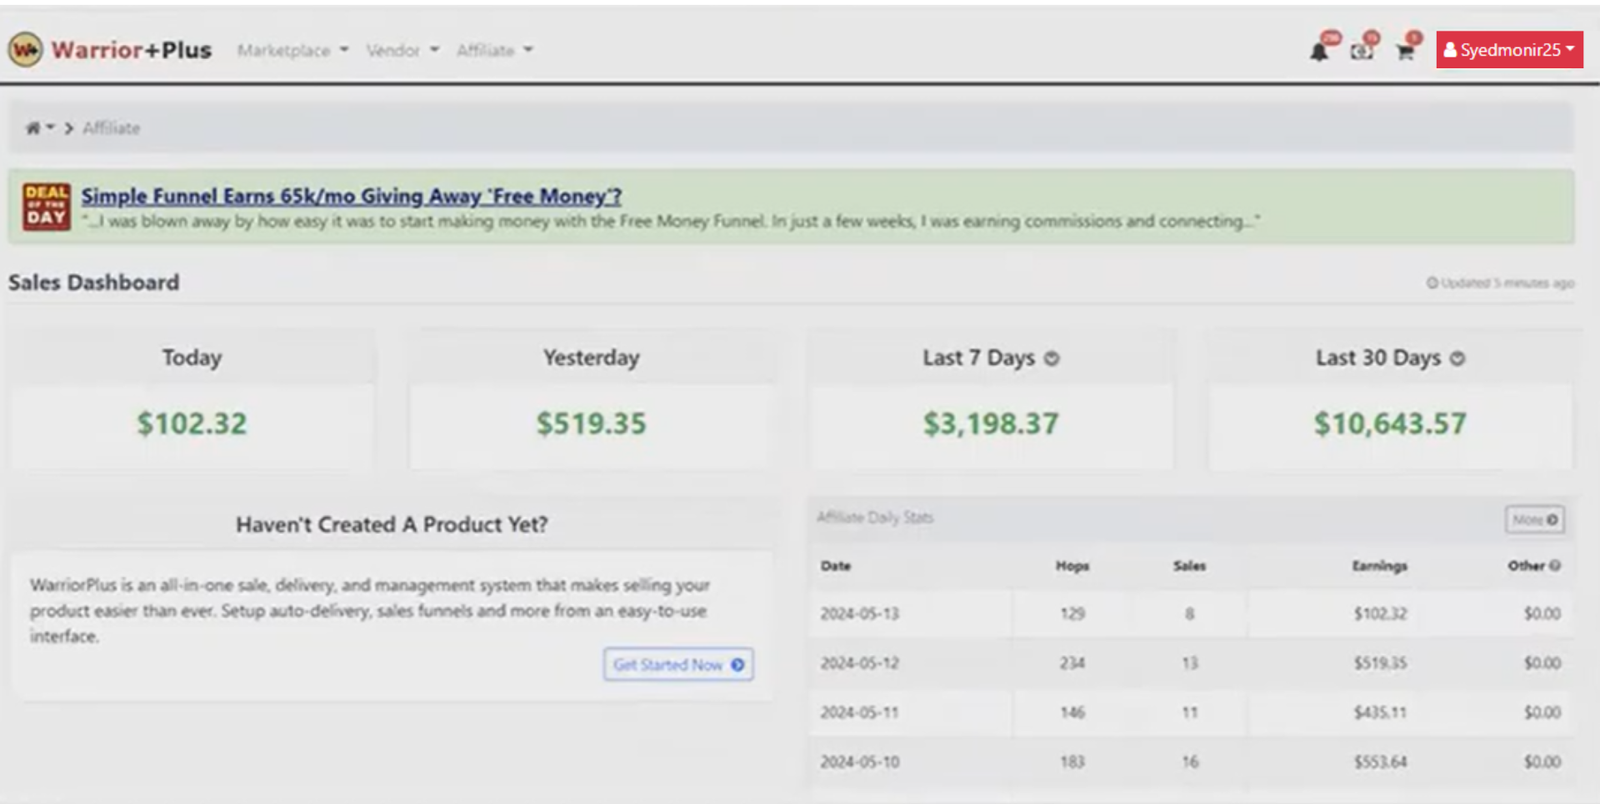Click the Warrior+Plus logo
The height and width of the screenshot is (804, 1600).
click(x=110, y=49)
